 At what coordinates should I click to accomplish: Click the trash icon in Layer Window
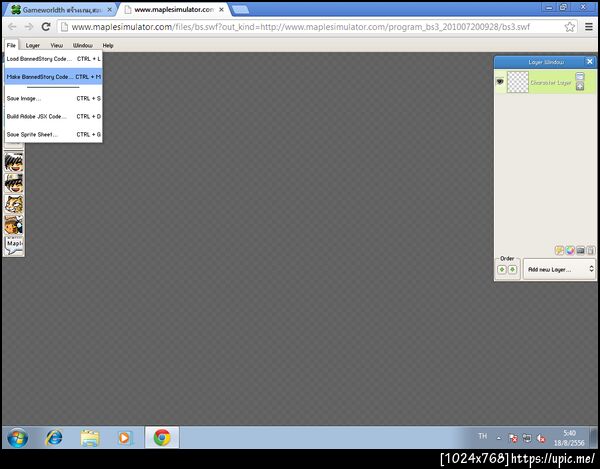pyautogui.click(x=590, y=251)
